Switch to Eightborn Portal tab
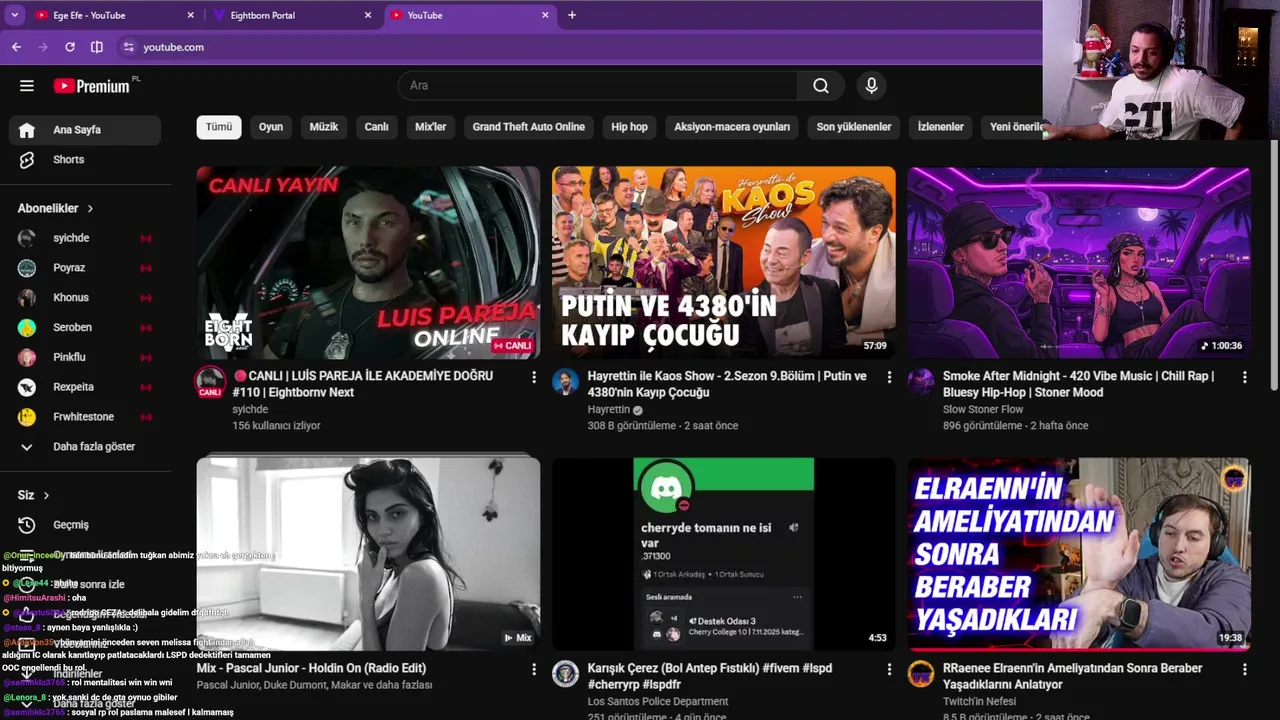Screen dimensions: 1280x720 [x=293, y=15]
